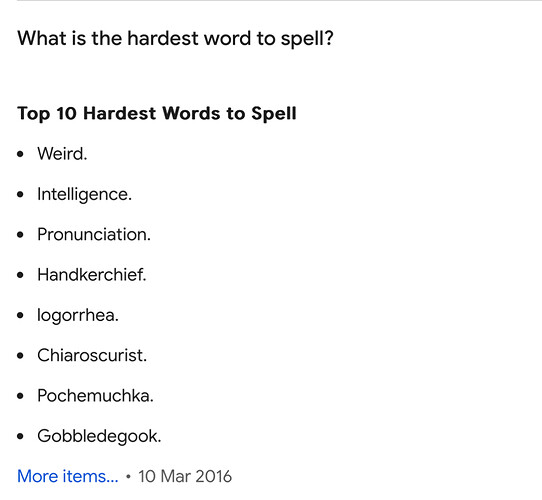Click the bullet marker before 'Gobbledegook'
Screen dimensions: 542x500
click(x=20, y=436)
